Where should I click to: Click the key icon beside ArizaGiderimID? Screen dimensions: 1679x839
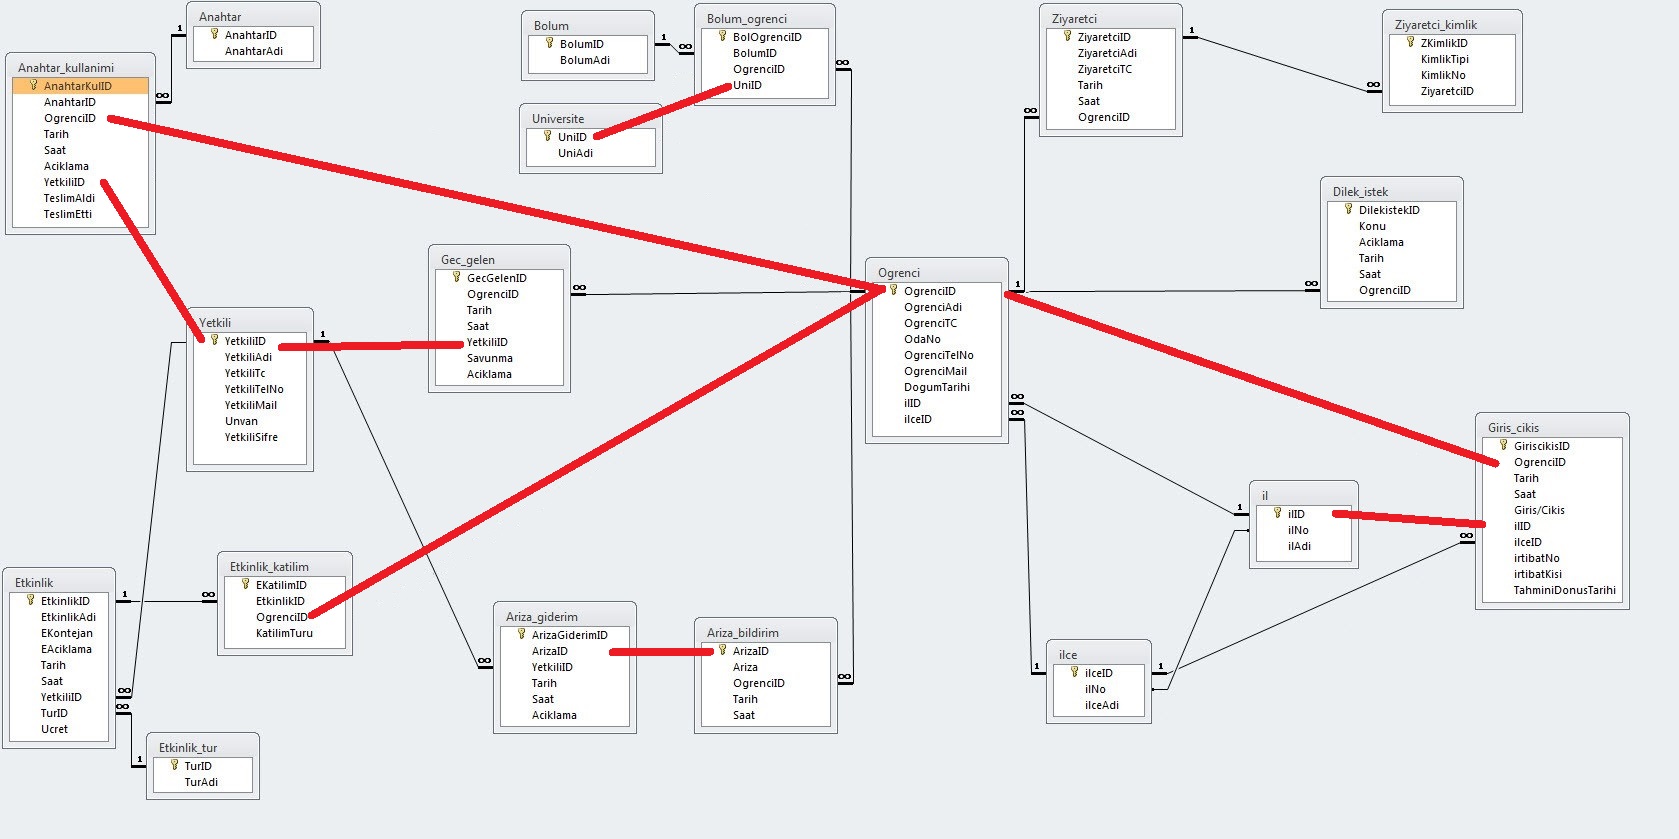521,635
